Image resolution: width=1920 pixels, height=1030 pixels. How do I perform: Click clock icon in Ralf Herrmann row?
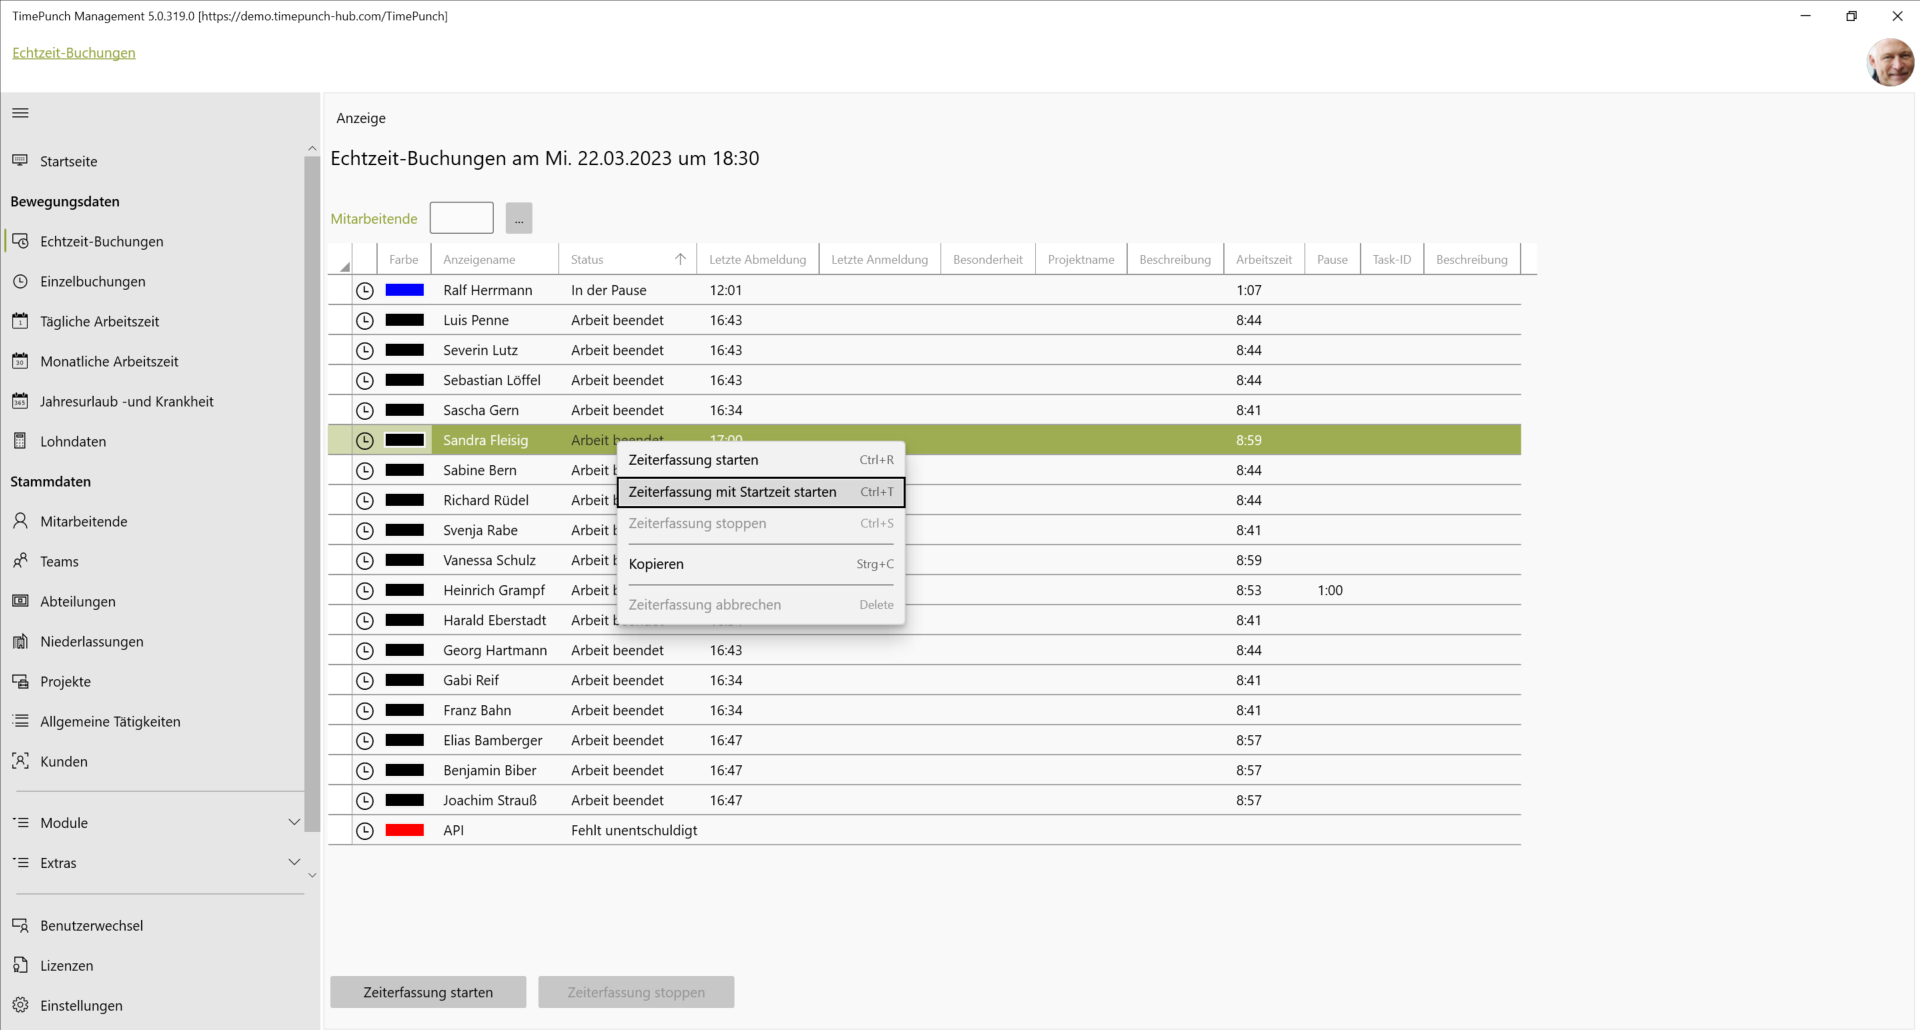(x=365, y=290)
